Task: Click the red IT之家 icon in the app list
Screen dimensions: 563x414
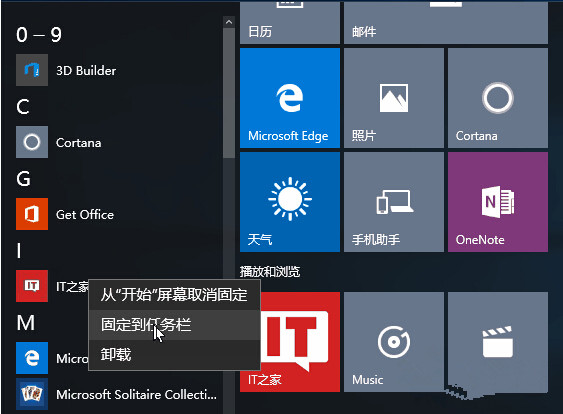Action: click(x=32, y=286)
